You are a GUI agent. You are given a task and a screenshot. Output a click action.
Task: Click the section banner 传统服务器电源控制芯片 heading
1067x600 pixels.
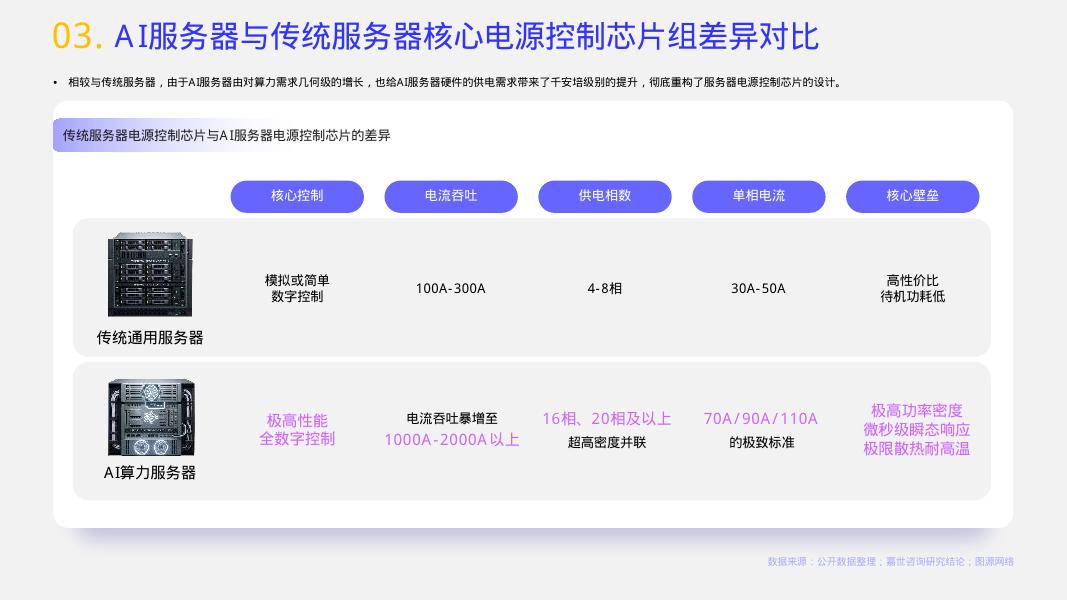click(x=227, y=135)
